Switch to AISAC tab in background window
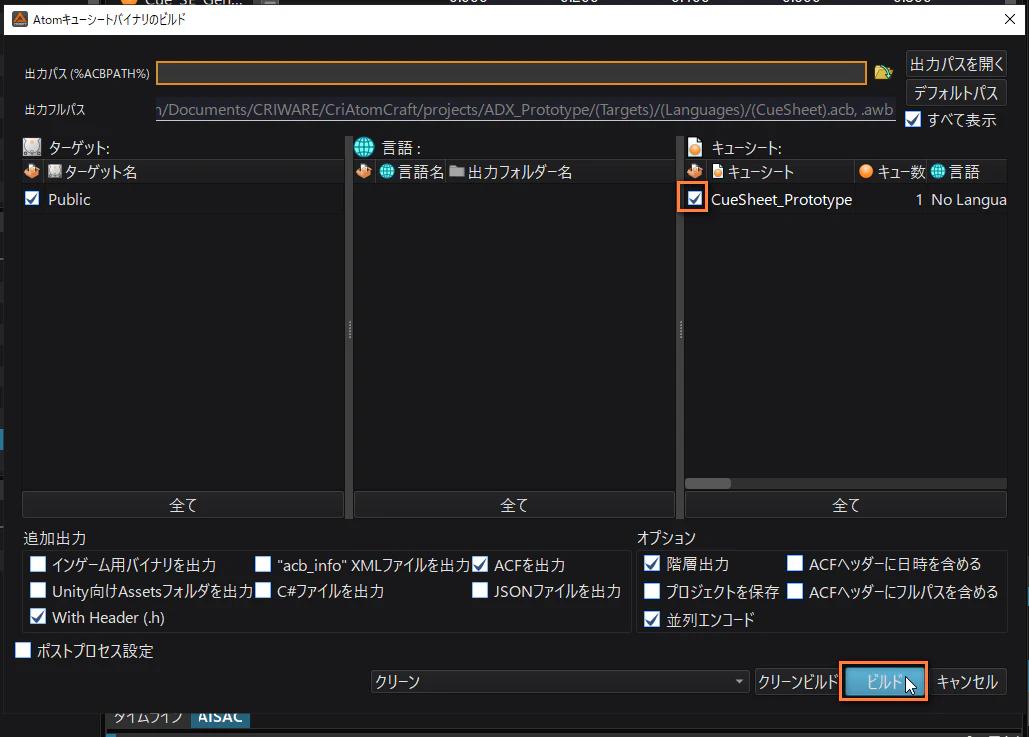This screenshot has width=1029, height=737. pyautogui.click(x=220, y=718)
